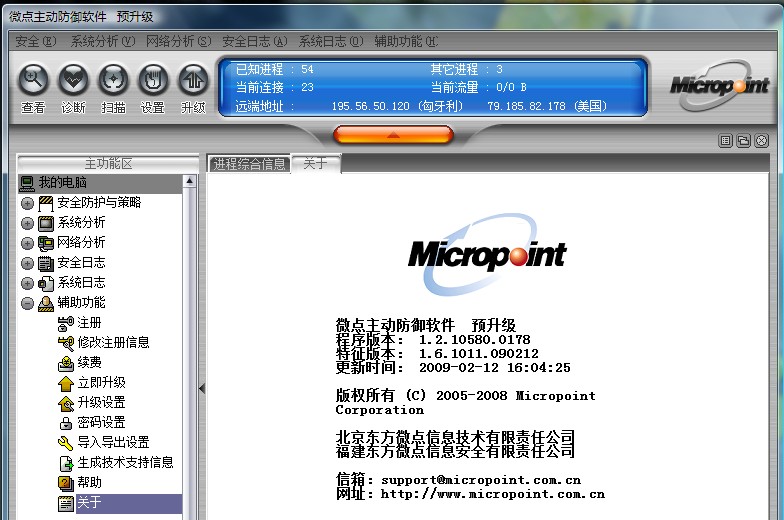Click support@micropoint.com.cn email address

click(481, 480)
